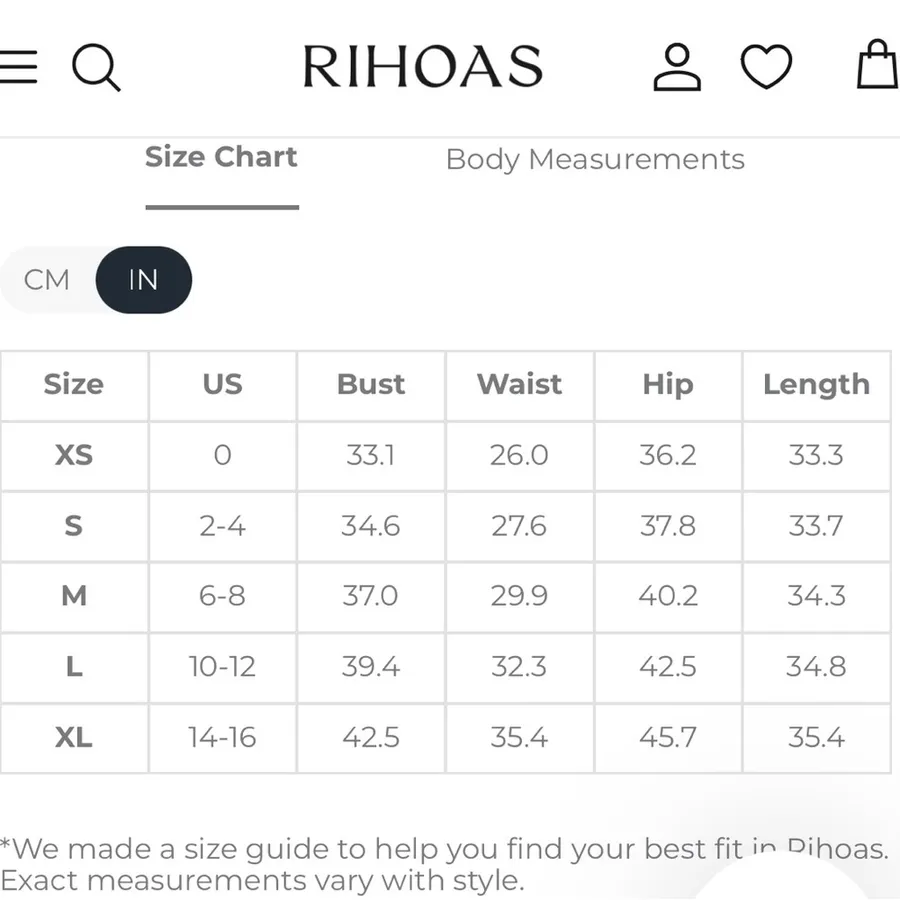
Task: Click the Length column header
Action: [817, 385]
